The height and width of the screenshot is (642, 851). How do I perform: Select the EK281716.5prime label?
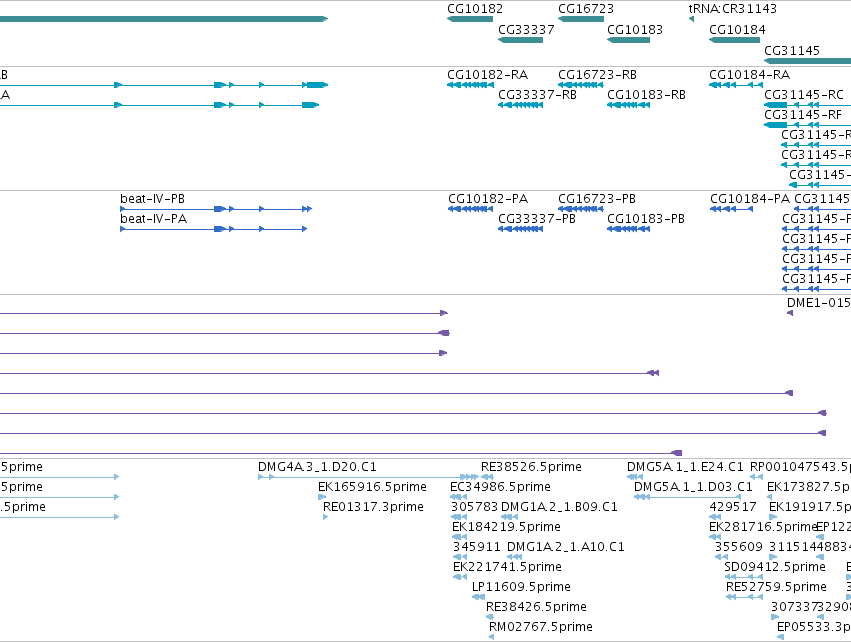pyautogui.click(x=763, y=527)
